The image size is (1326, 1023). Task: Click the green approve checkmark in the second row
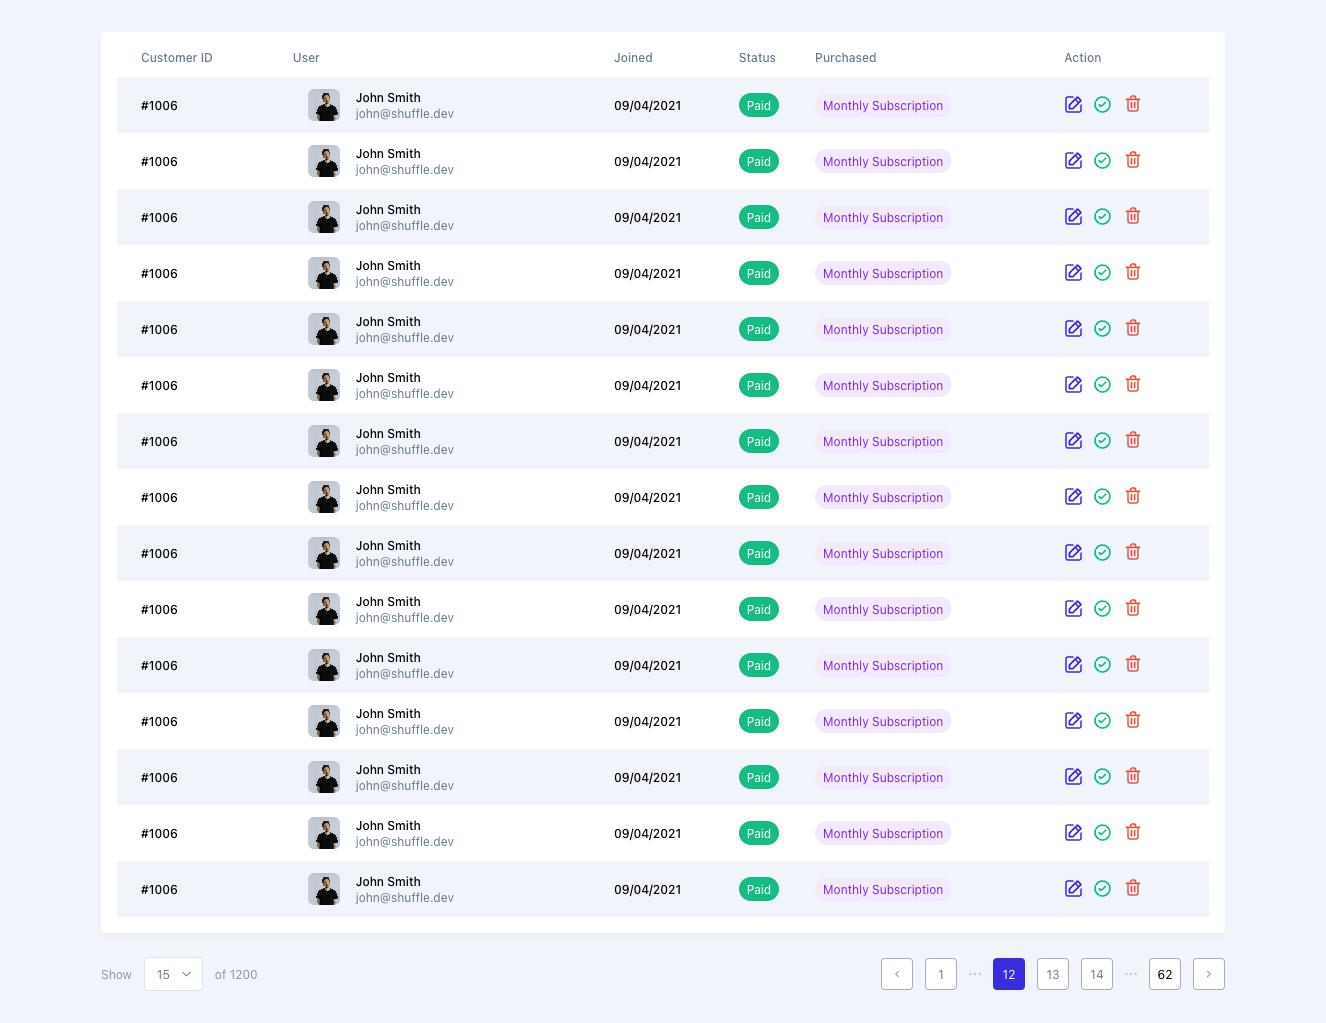pyautogui.click(x=1102, y=161)
